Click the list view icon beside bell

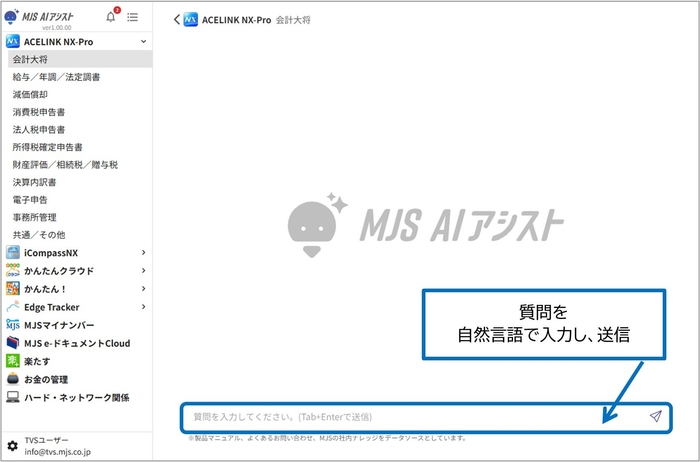click(133, 17)
